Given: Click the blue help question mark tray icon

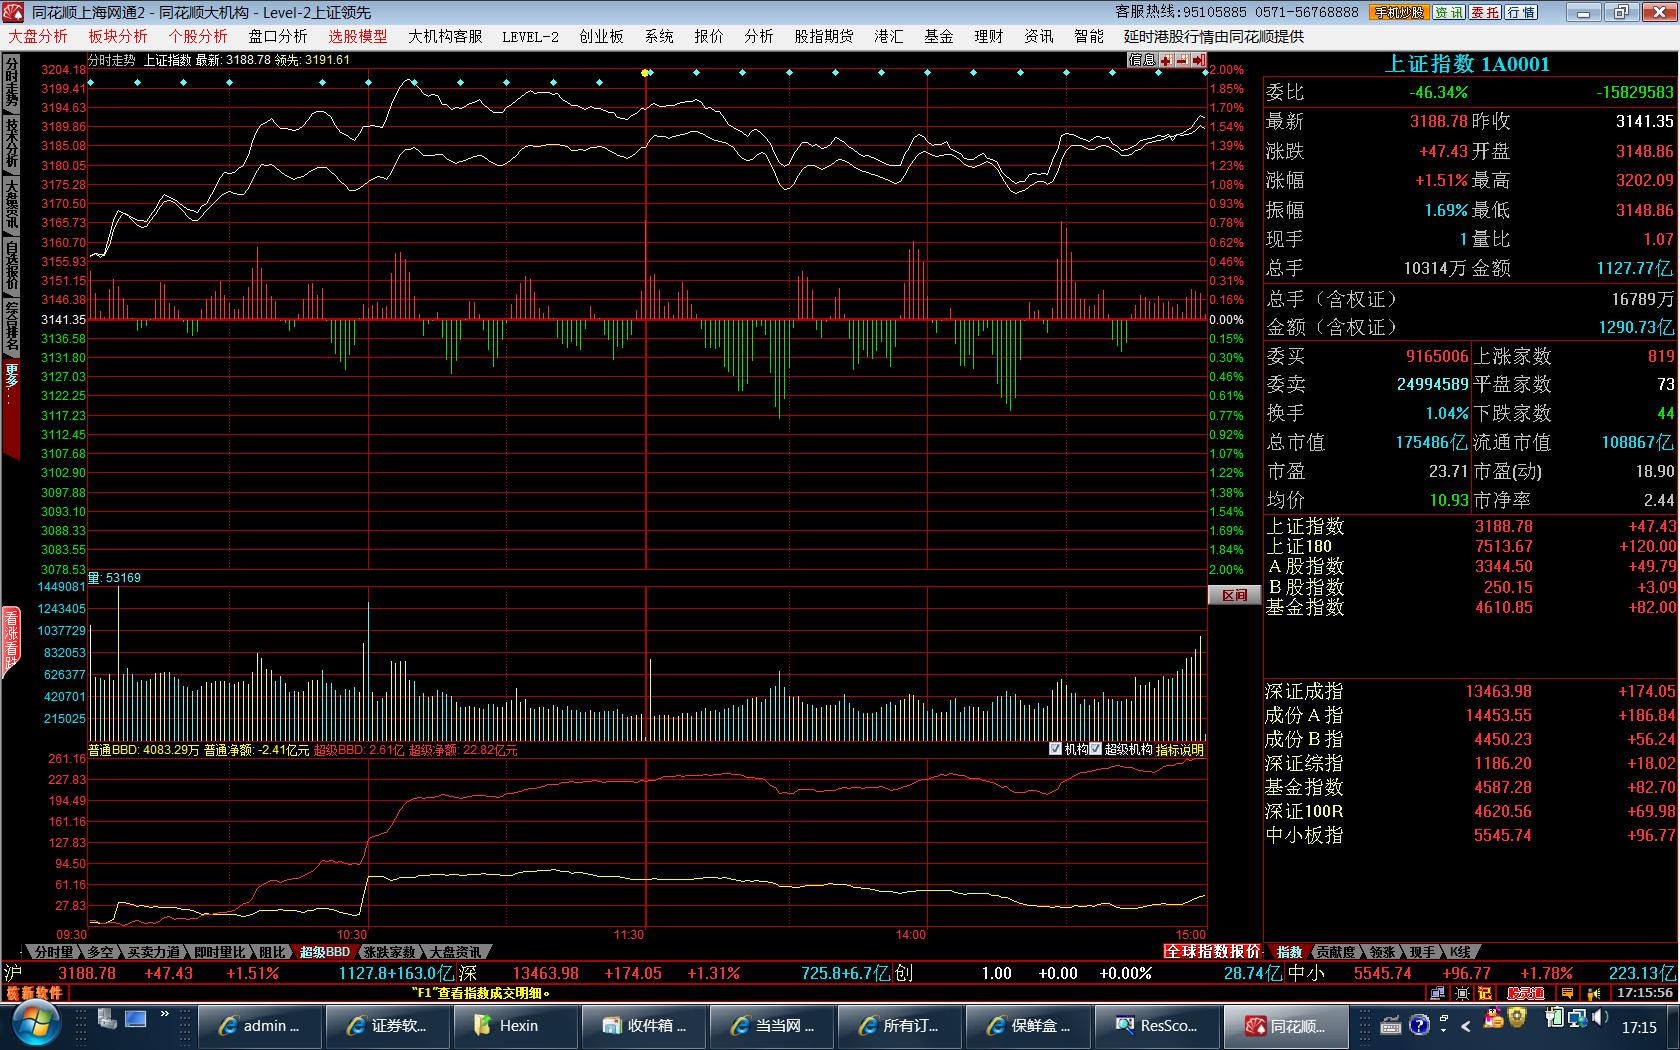Looking at the screenshot, I should tap(1419, 1025).
